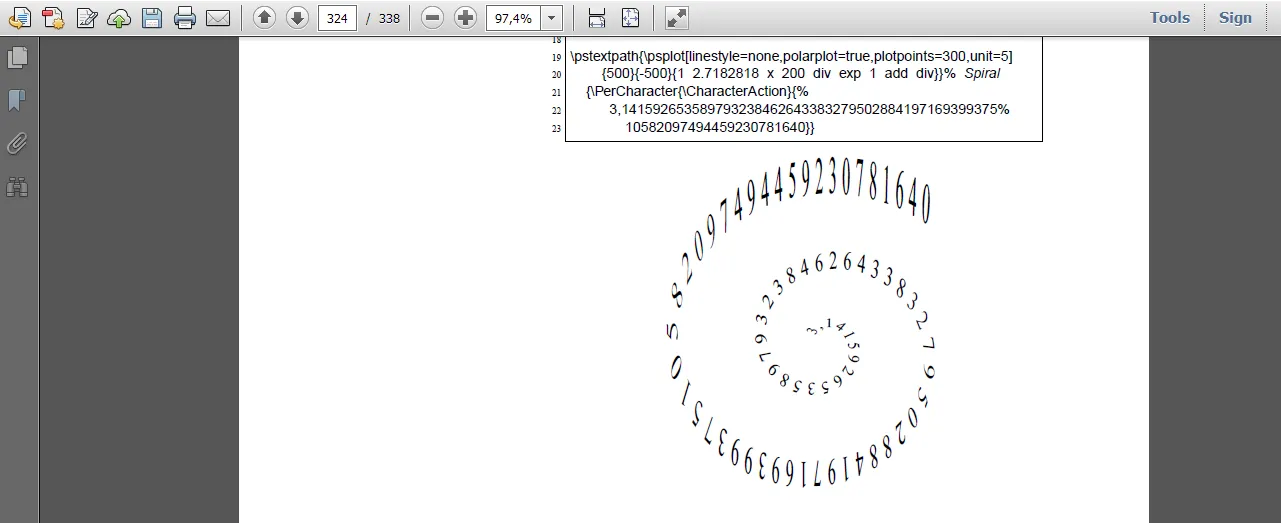
Task: Switch to Read Mode with the diagonal arrows icon
Action: coord(677,17)
